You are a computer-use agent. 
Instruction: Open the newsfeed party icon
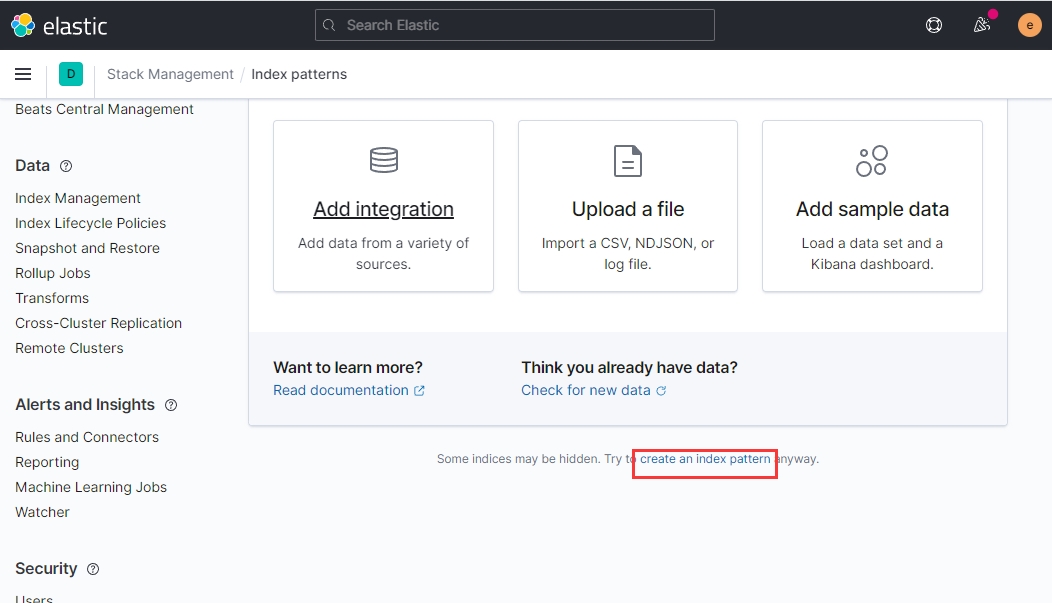point(982,25)
